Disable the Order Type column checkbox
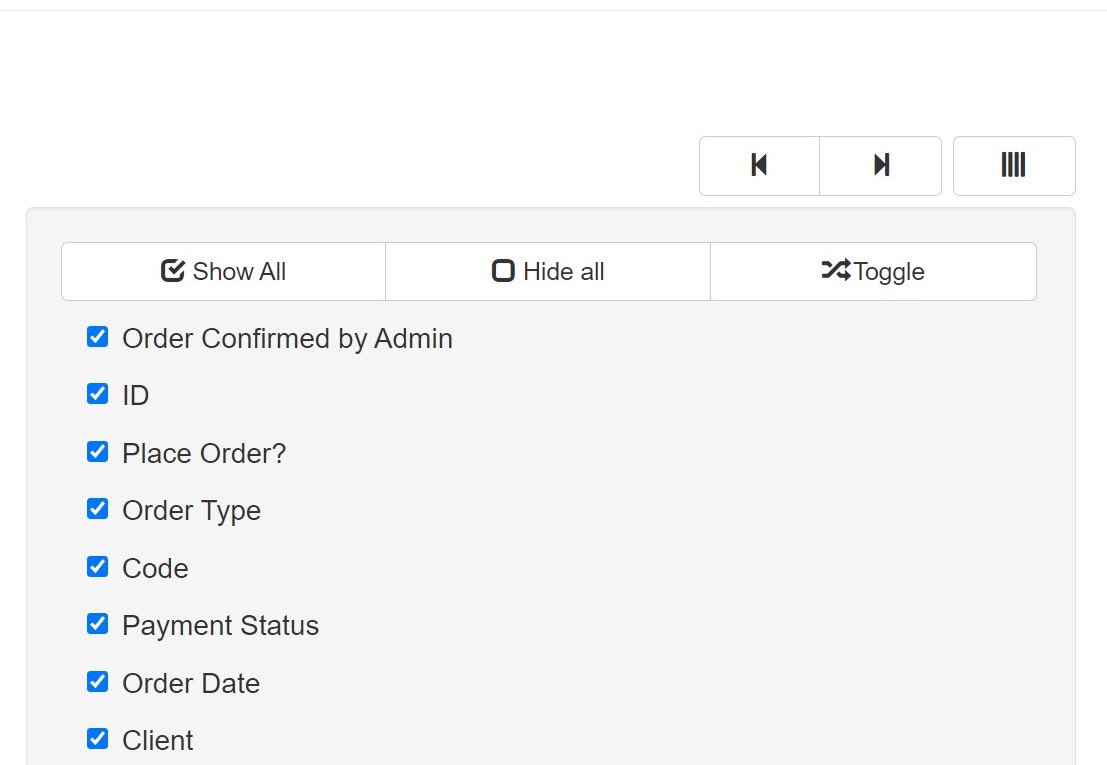1107x765 pixels. (x=97, y=509)
